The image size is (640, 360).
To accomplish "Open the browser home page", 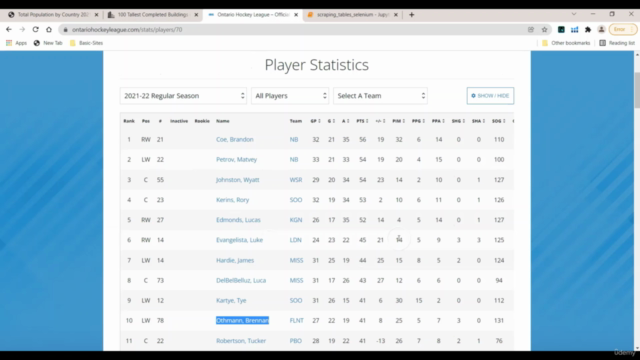I will coord(49,29).
